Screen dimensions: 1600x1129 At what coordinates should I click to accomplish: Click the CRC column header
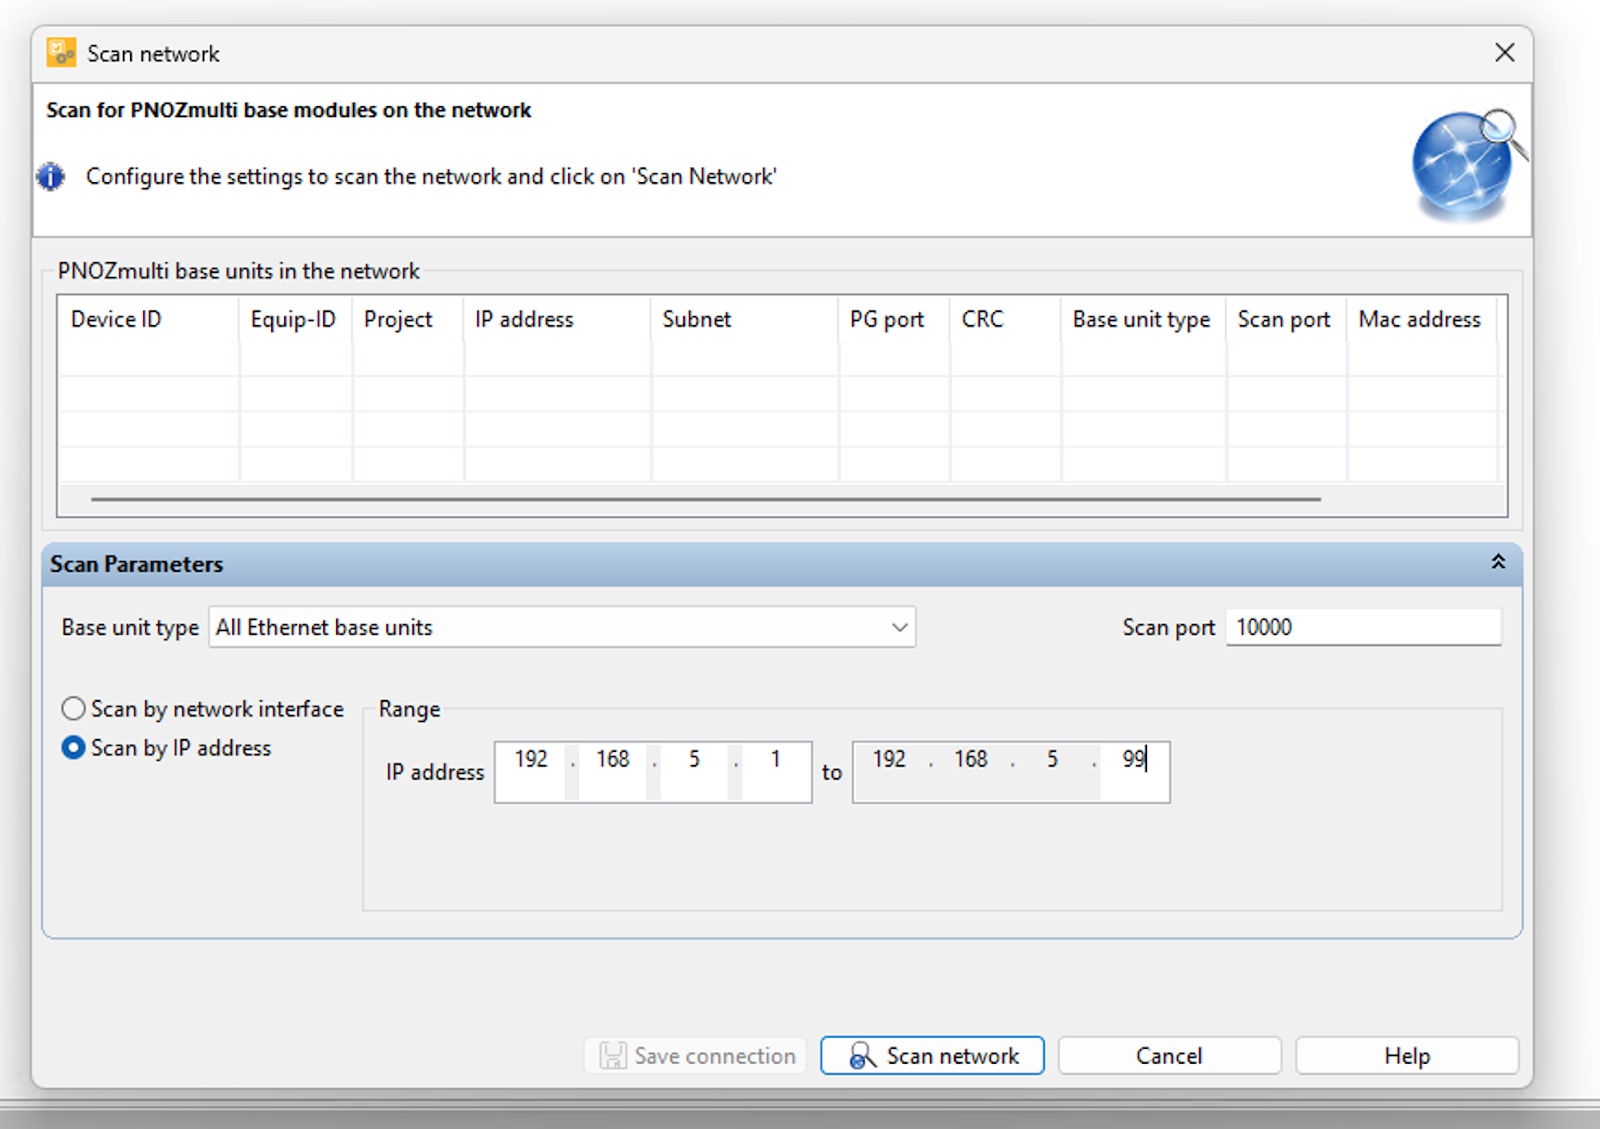pyautogui.click(x=1005, y=320)
